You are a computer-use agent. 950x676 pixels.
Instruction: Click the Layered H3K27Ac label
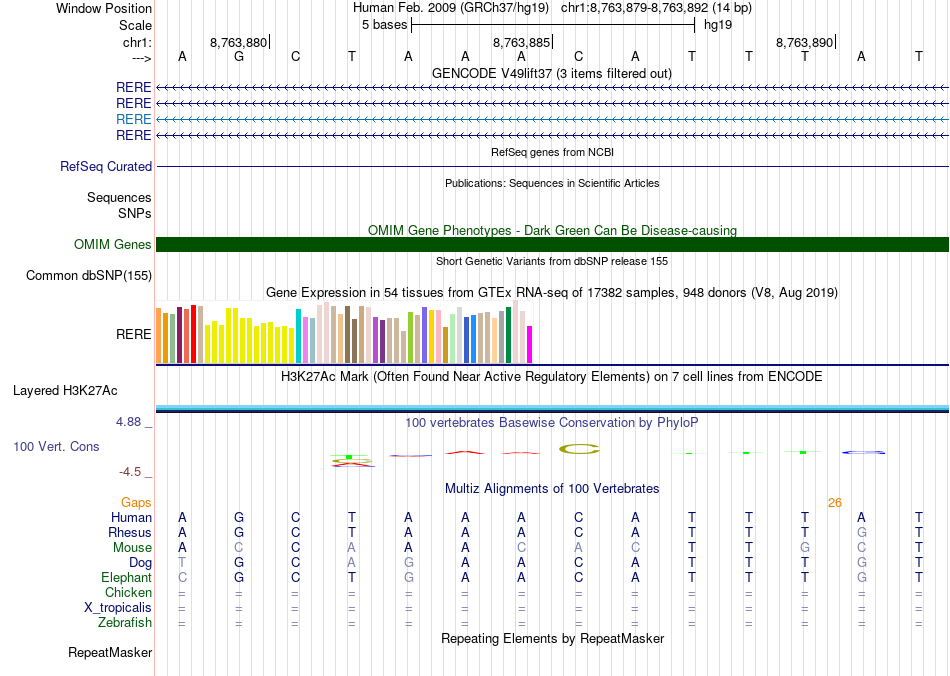(65, 391)
